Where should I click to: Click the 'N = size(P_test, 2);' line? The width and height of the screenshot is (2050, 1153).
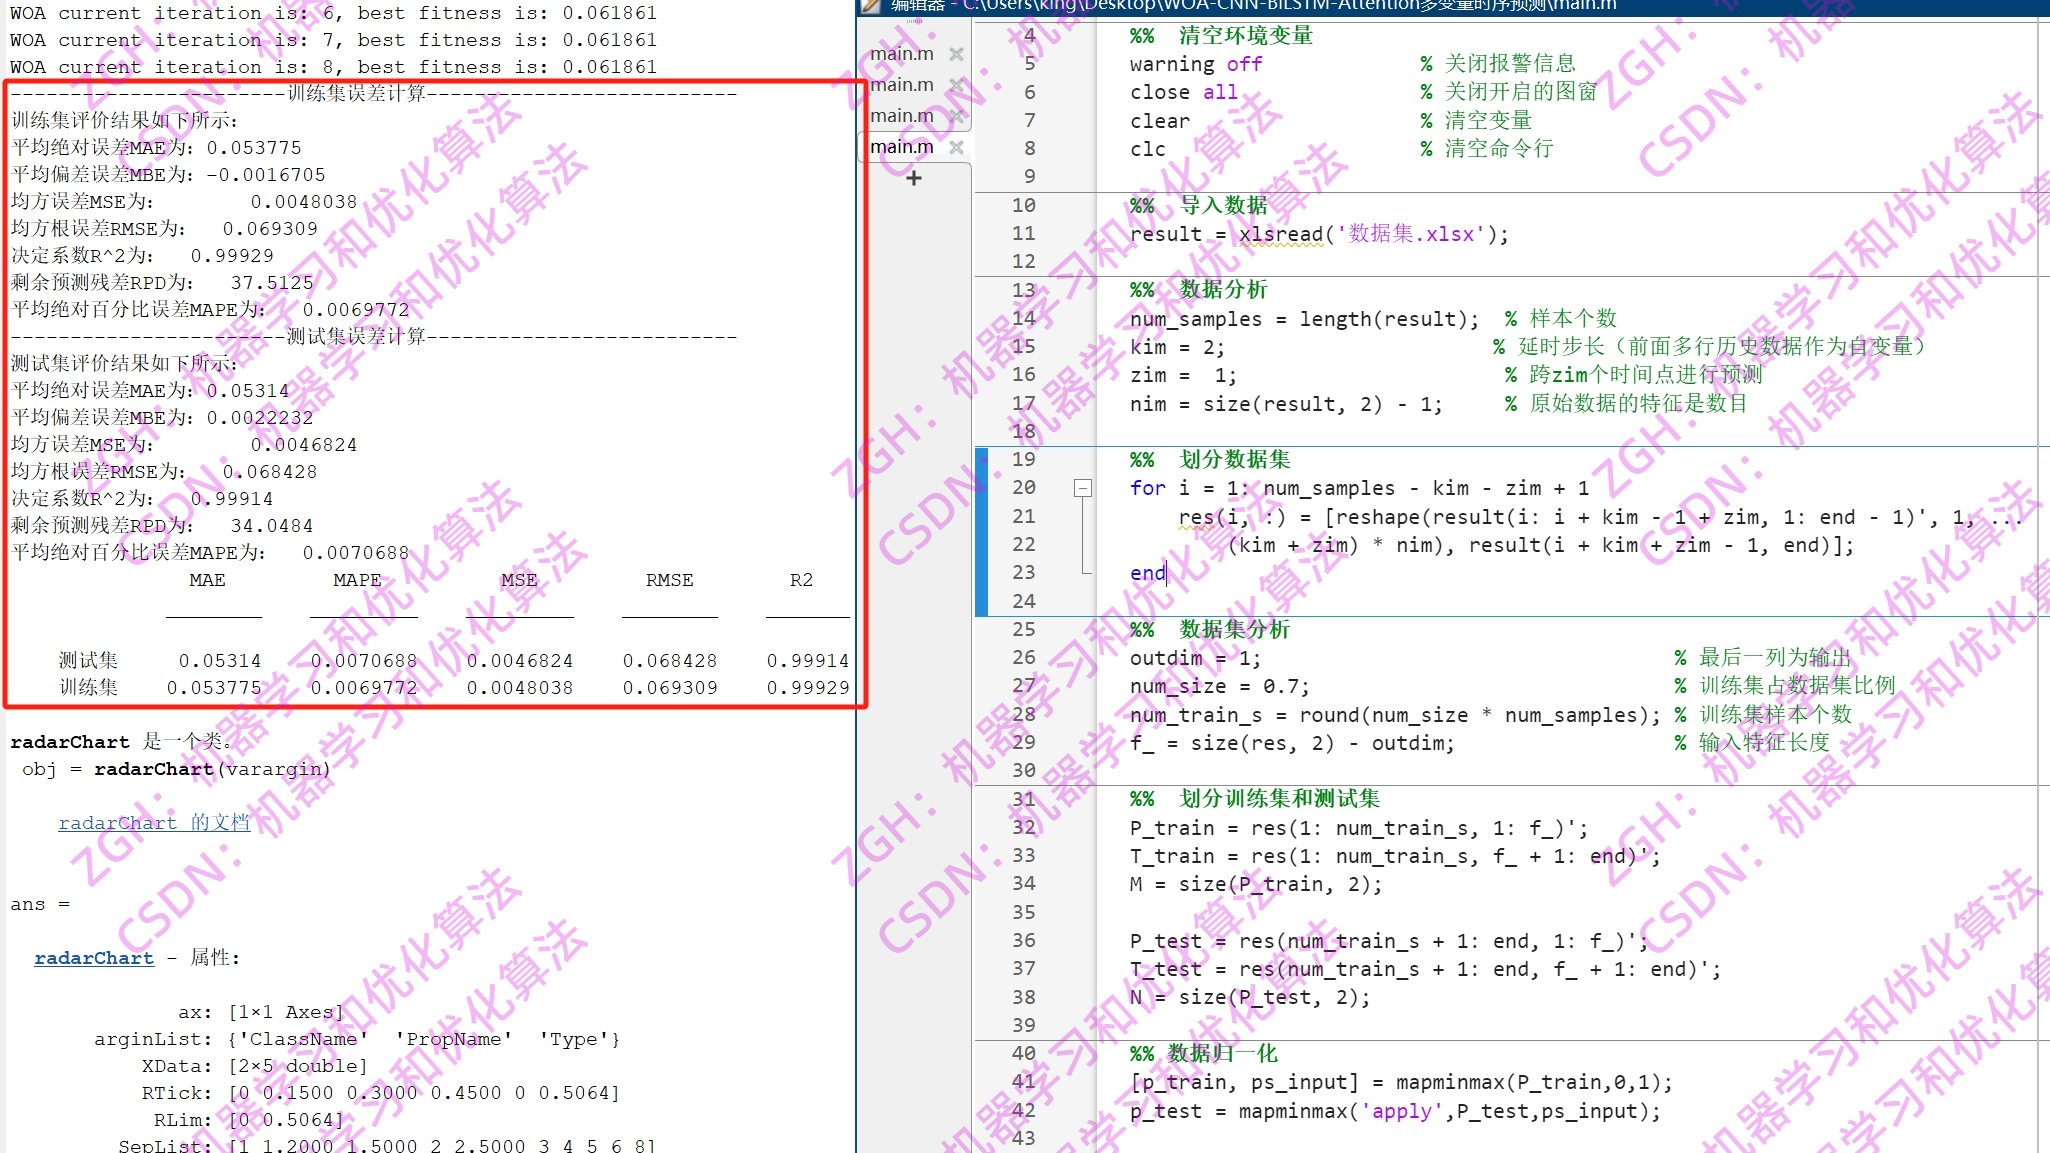click(1250, 997)
